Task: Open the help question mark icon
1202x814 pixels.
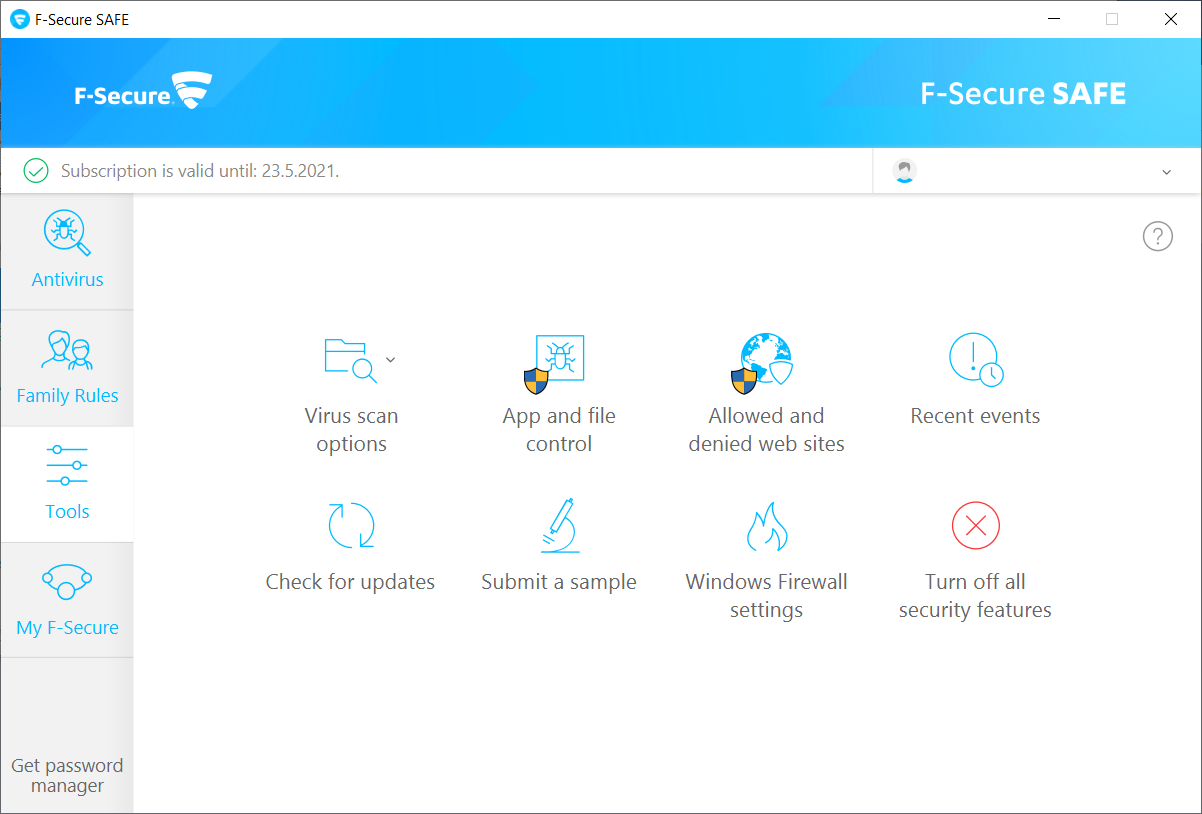Action: [x=1157, y=236]
